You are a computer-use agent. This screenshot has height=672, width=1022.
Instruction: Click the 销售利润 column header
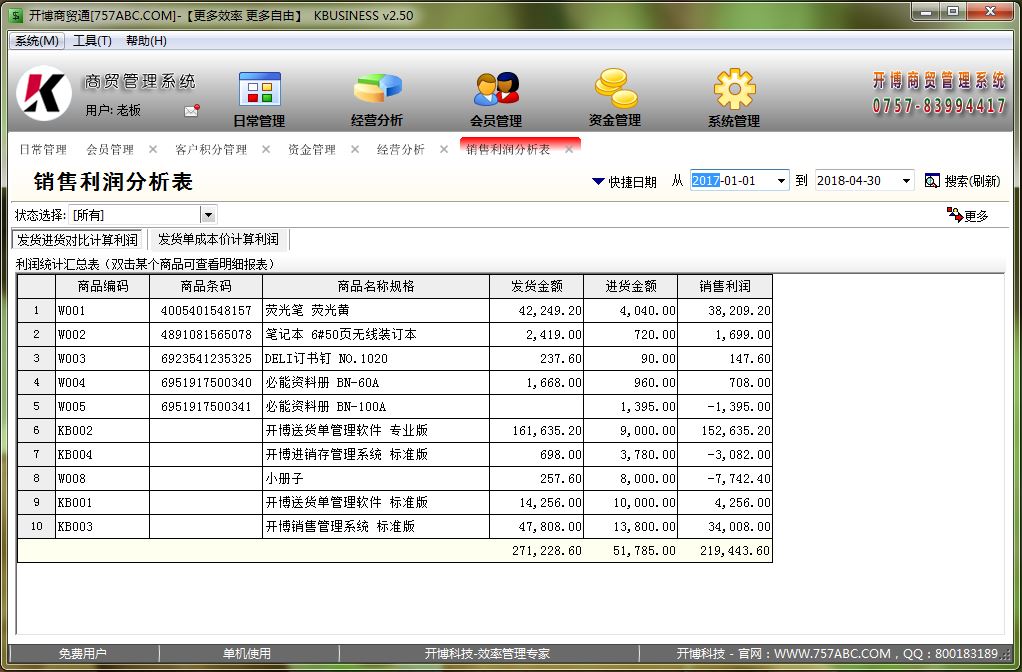pyautogui.click(x=725, y=286)
